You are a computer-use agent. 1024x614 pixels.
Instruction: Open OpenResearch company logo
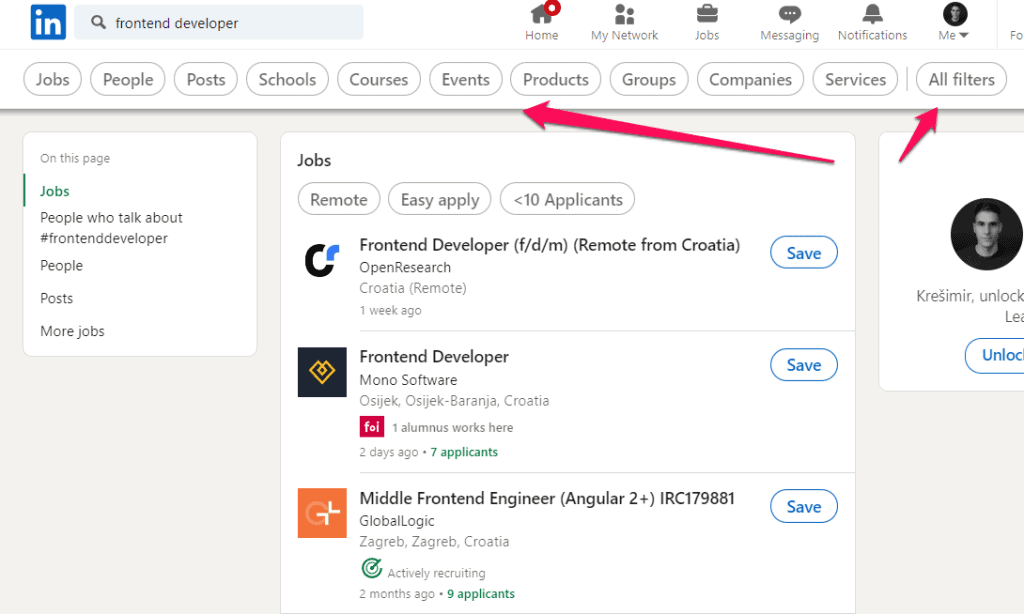322,259
